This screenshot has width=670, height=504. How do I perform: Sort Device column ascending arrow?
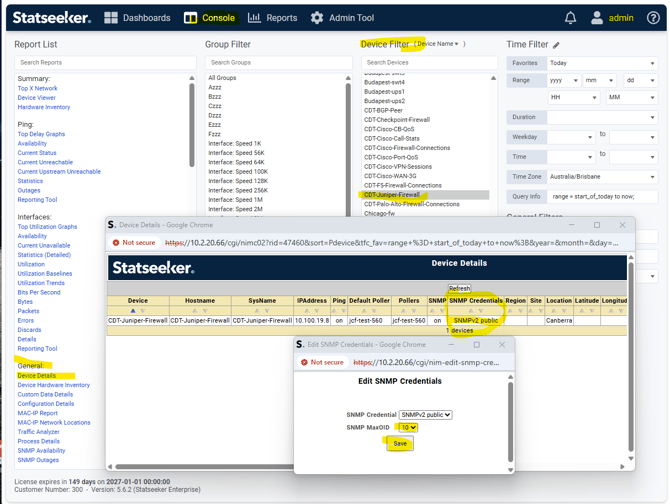[133, 311]
